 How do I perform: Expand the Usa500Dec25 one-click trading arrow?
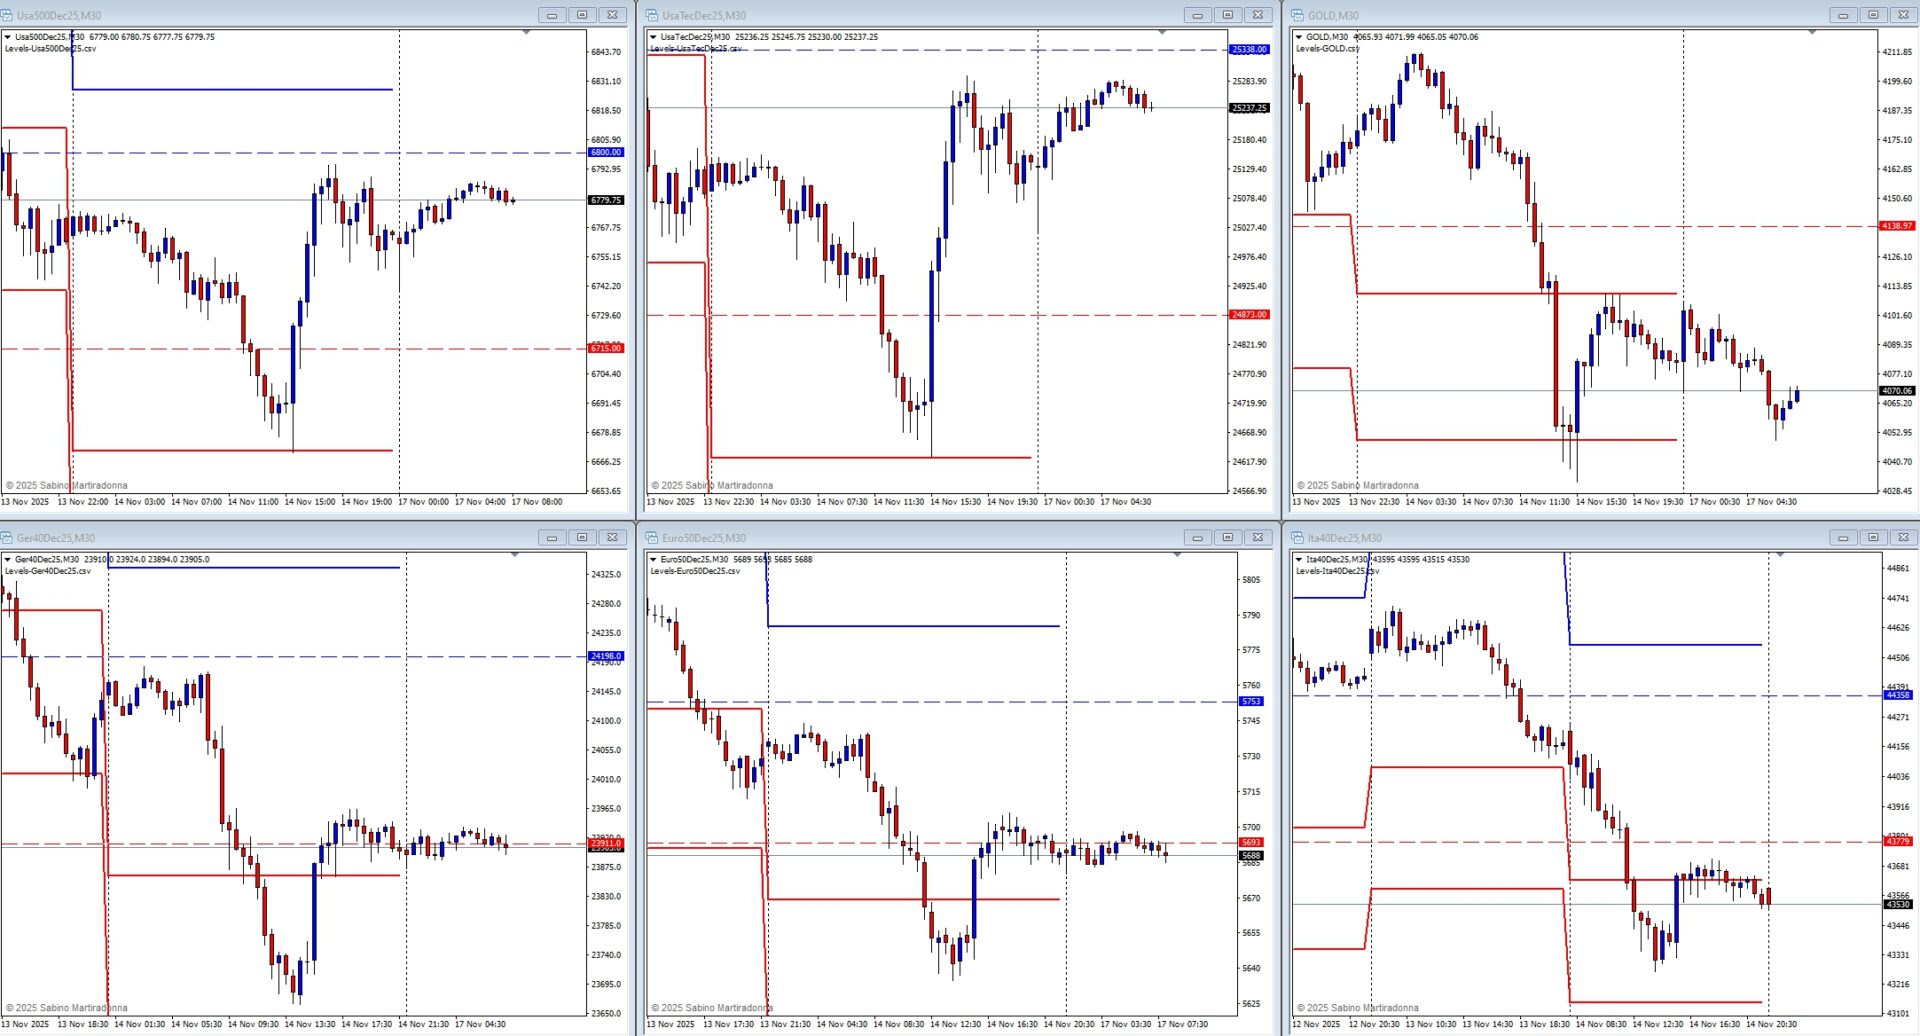[9, 37]
